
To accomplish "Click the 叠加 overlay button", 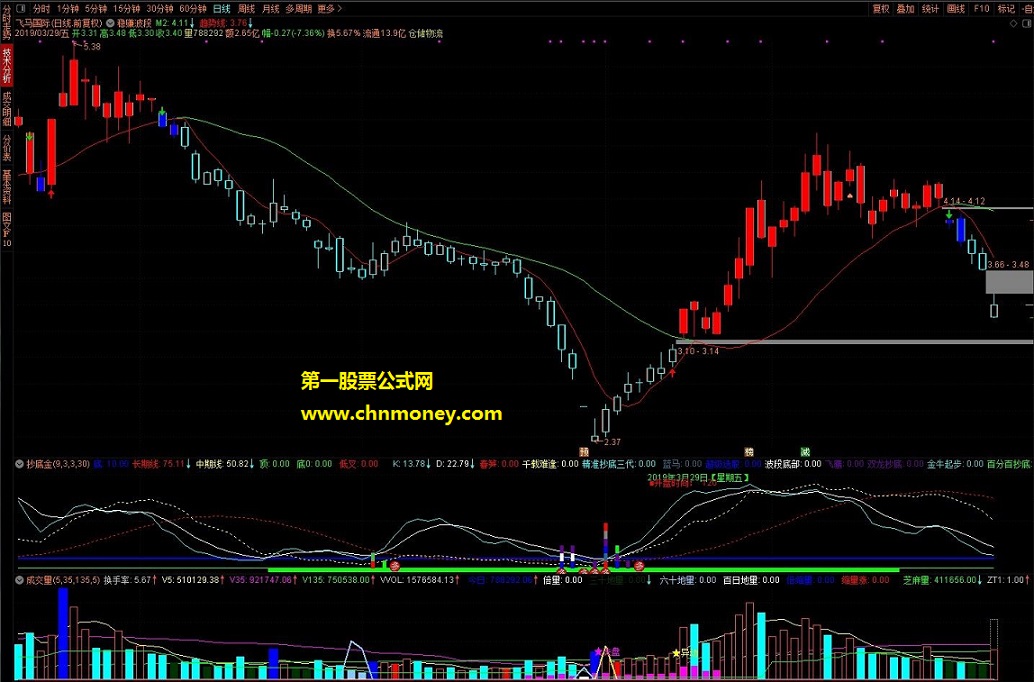I will click(x=905, y=9).
